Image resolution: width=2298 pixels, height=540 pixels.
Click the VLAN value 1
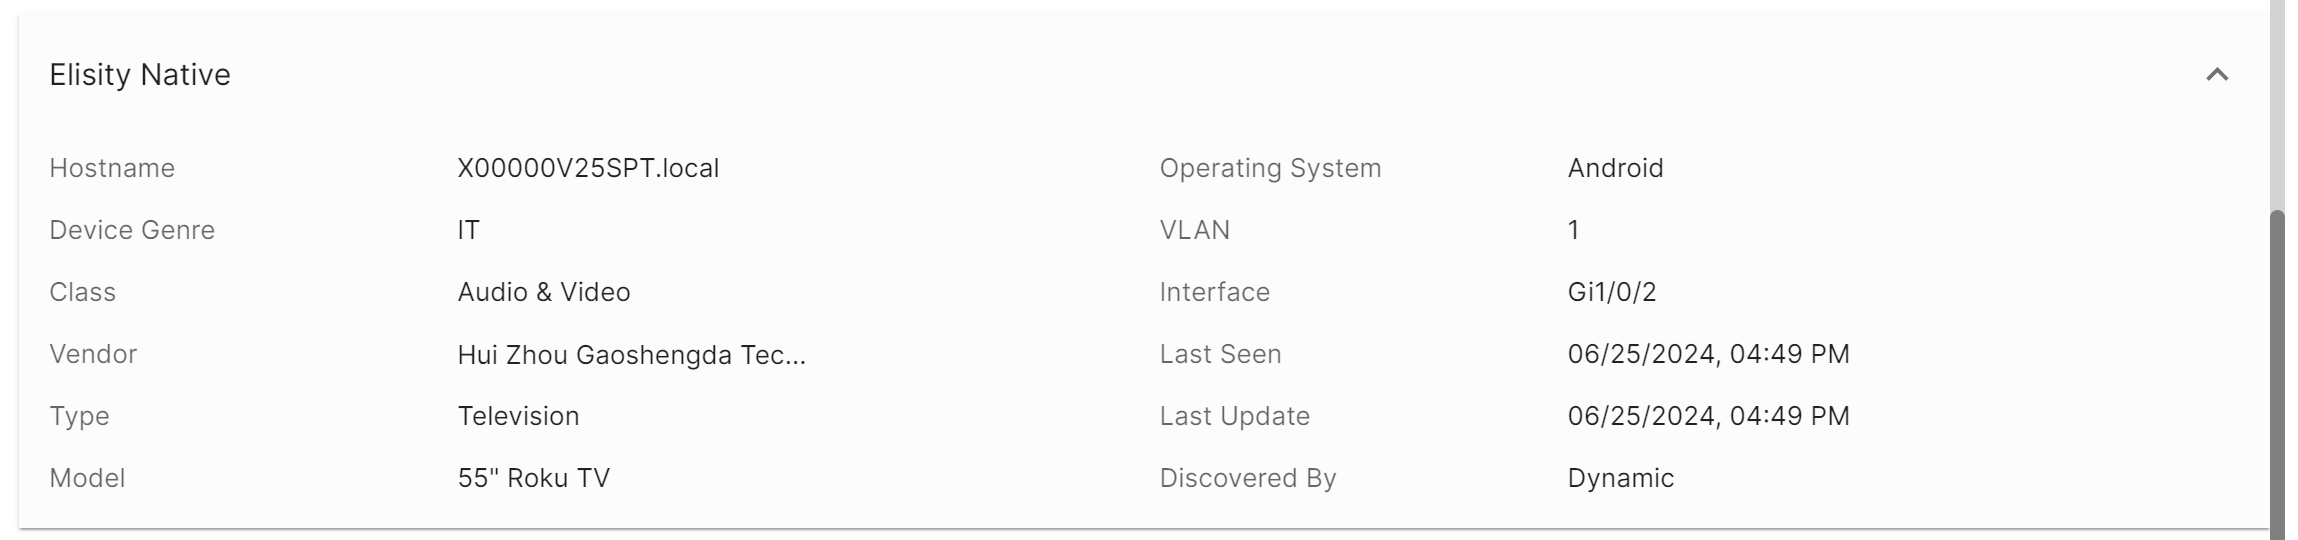1573,230
